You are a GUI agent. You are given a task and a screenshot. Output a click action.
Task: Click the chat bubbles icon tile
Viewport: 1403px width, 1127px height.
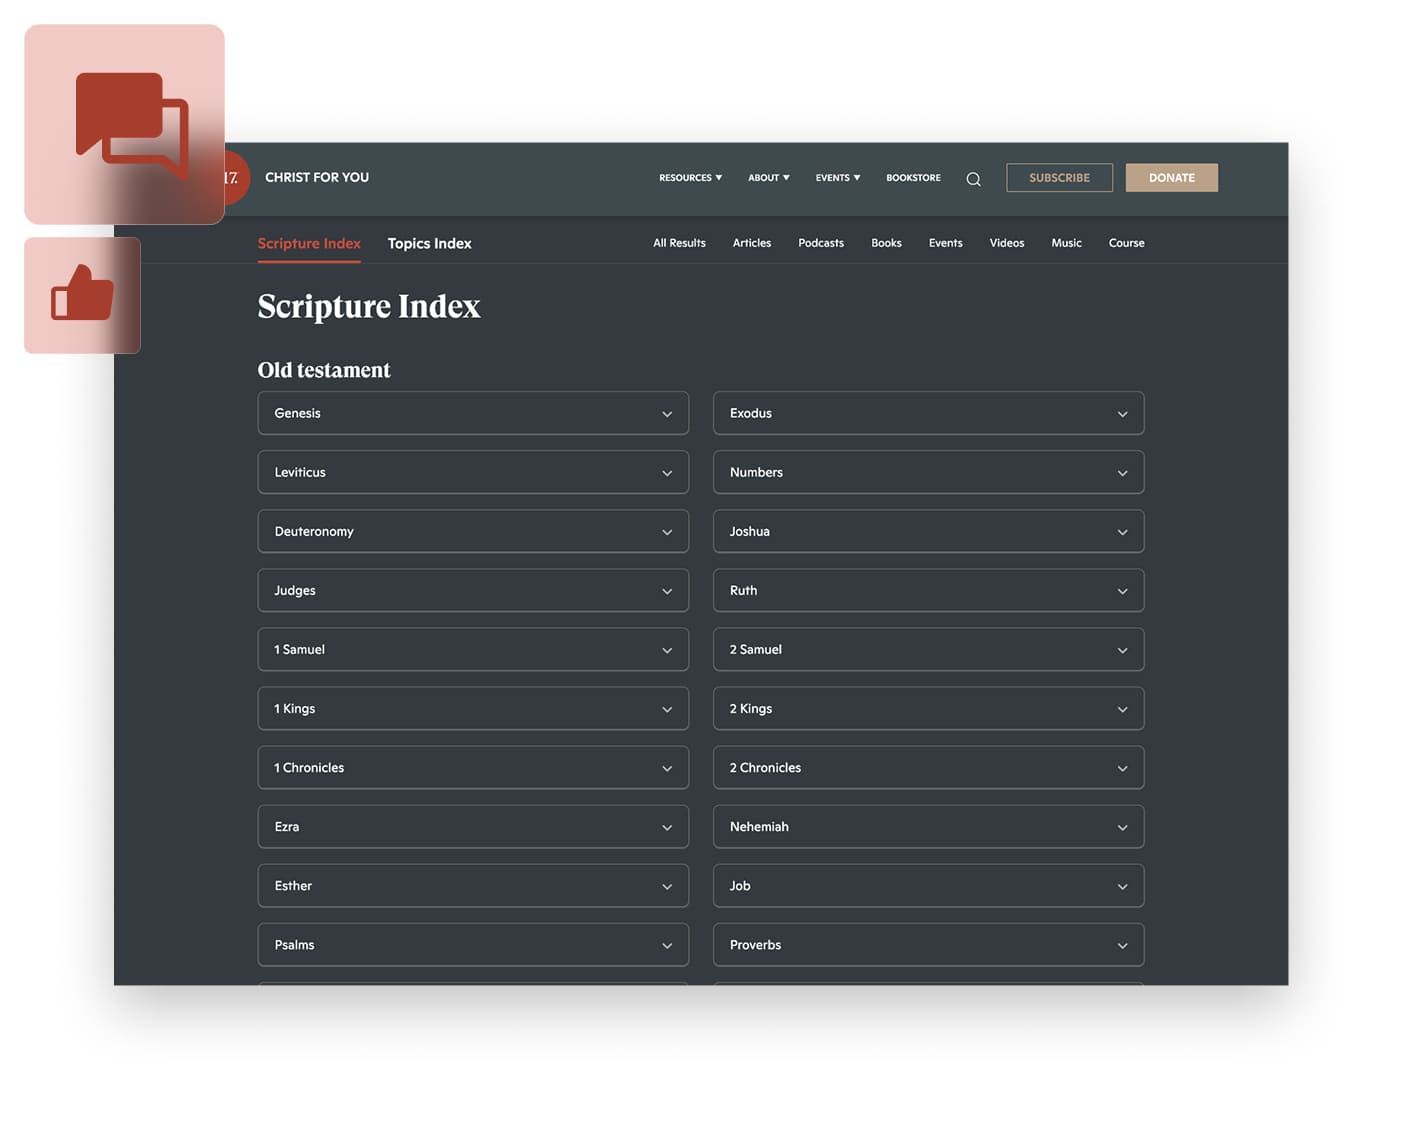pos(124,124)
